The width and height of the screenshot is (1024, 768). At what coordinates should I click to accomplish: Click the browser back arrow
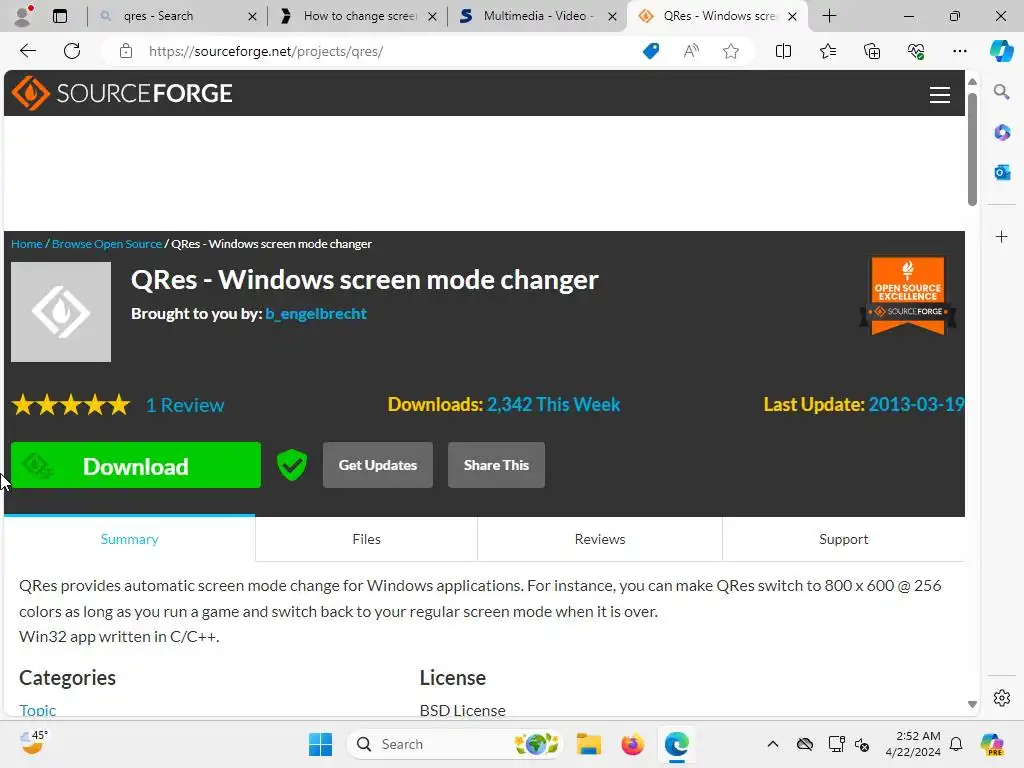point(27,51)
